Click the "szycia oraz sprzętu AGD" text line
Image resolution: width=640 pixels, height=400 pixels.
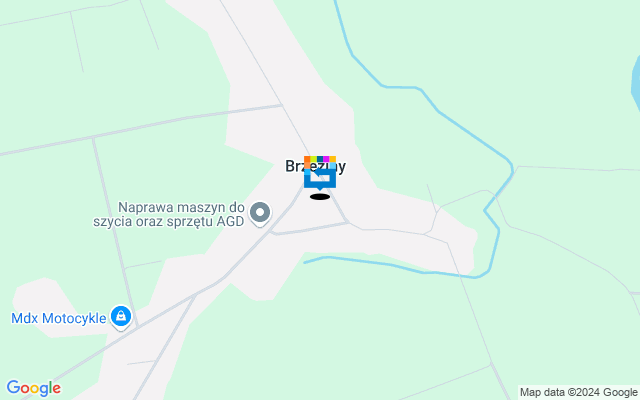[169, 222]
